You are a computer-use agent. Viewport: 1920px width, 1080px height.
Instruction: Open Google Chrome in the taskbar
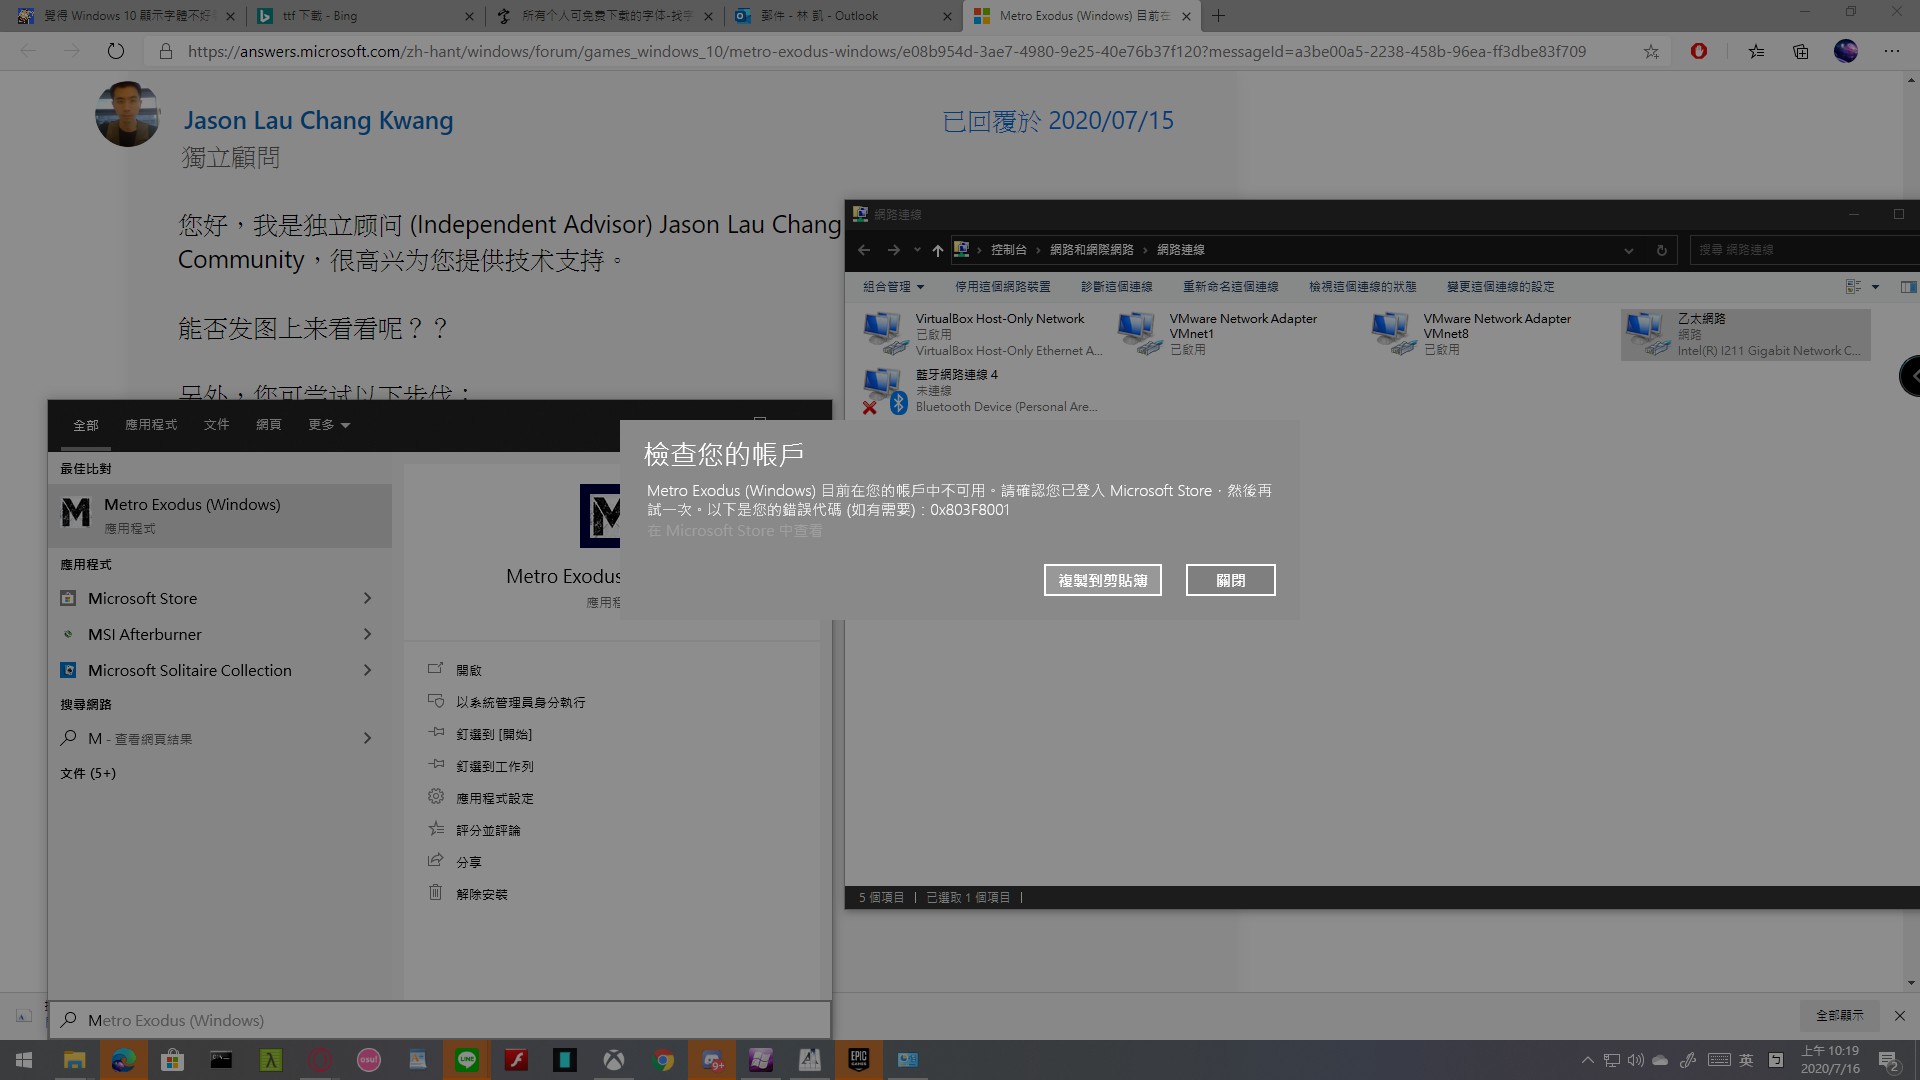[x=663, y=1060]
